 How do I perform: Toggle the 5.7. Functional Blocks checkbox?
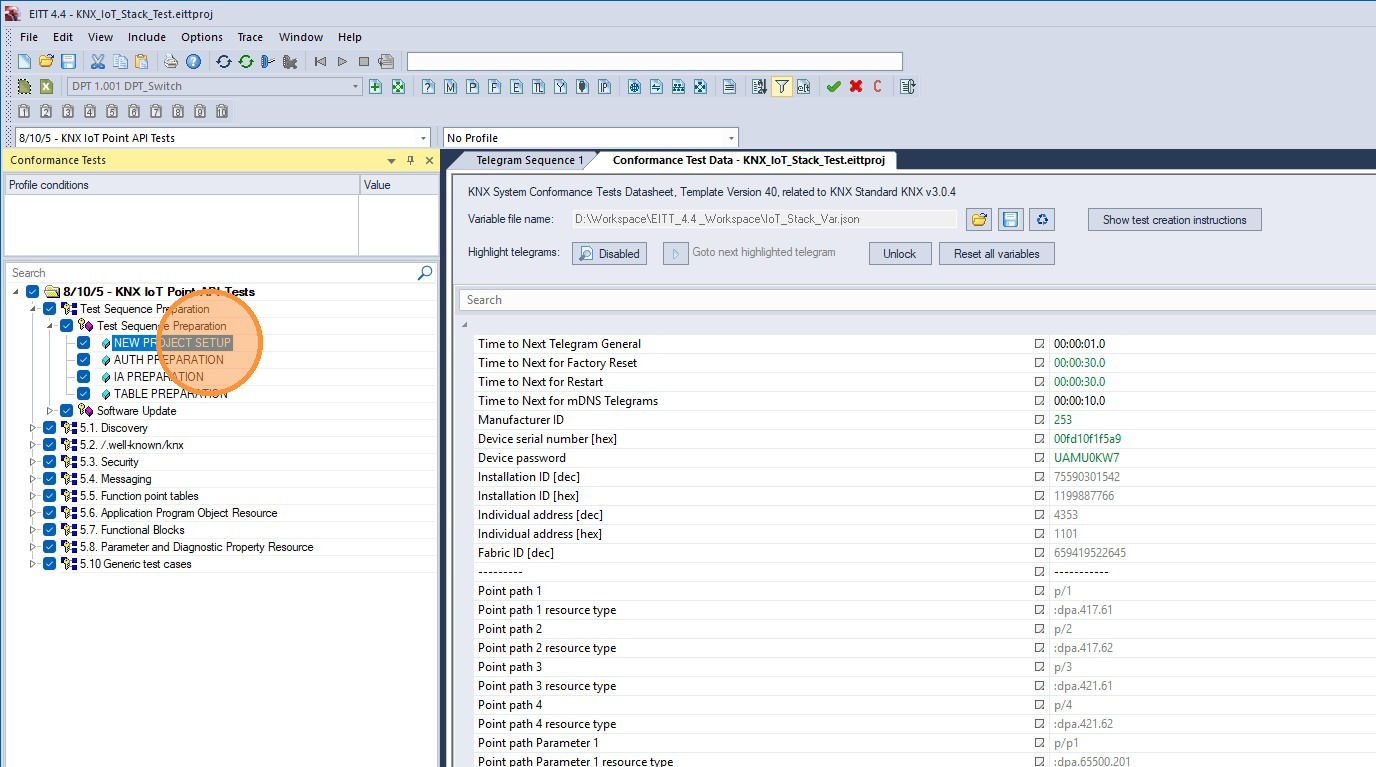click(x=49, y=530)
